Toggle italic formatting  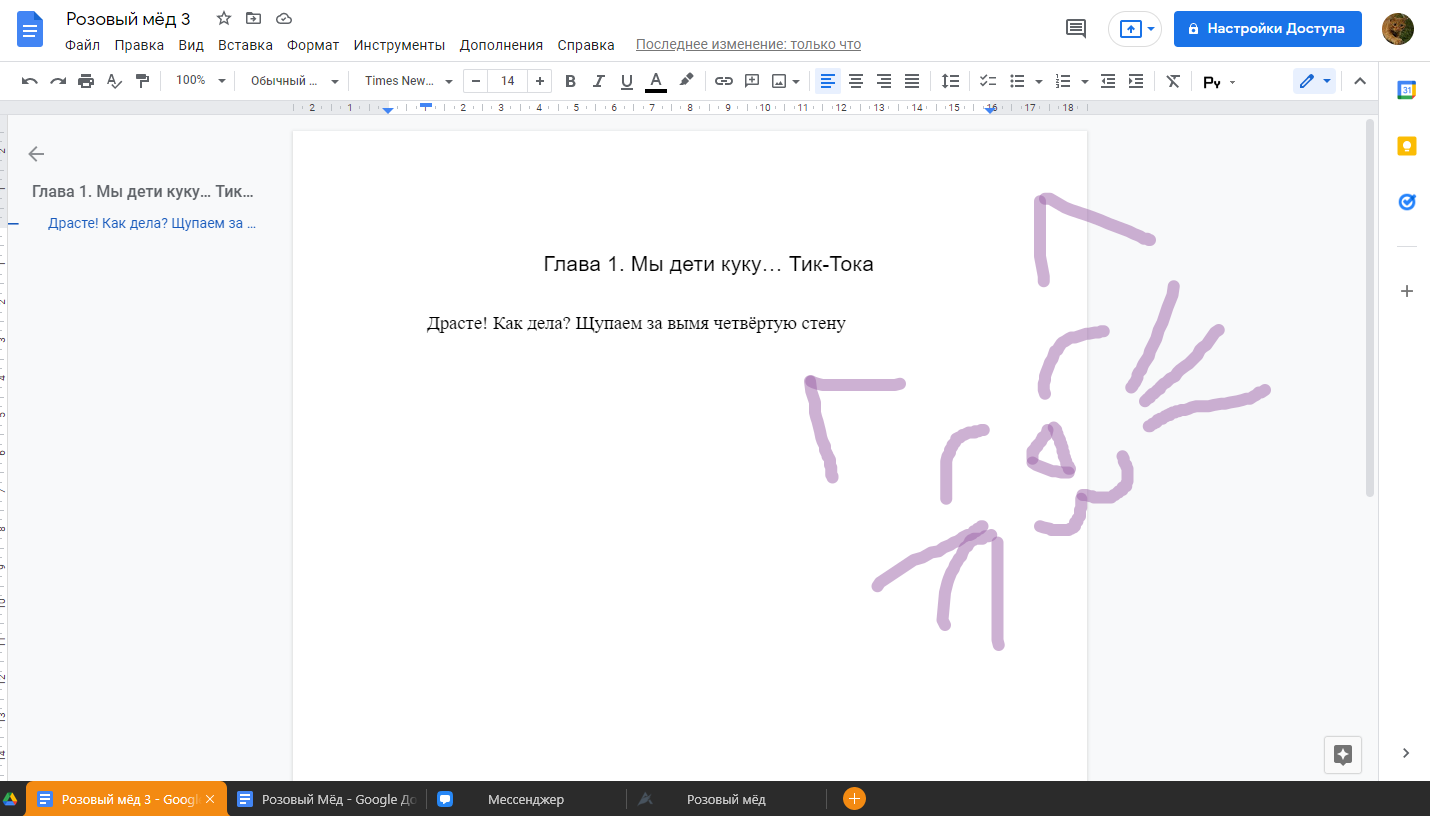pos(598,81)
